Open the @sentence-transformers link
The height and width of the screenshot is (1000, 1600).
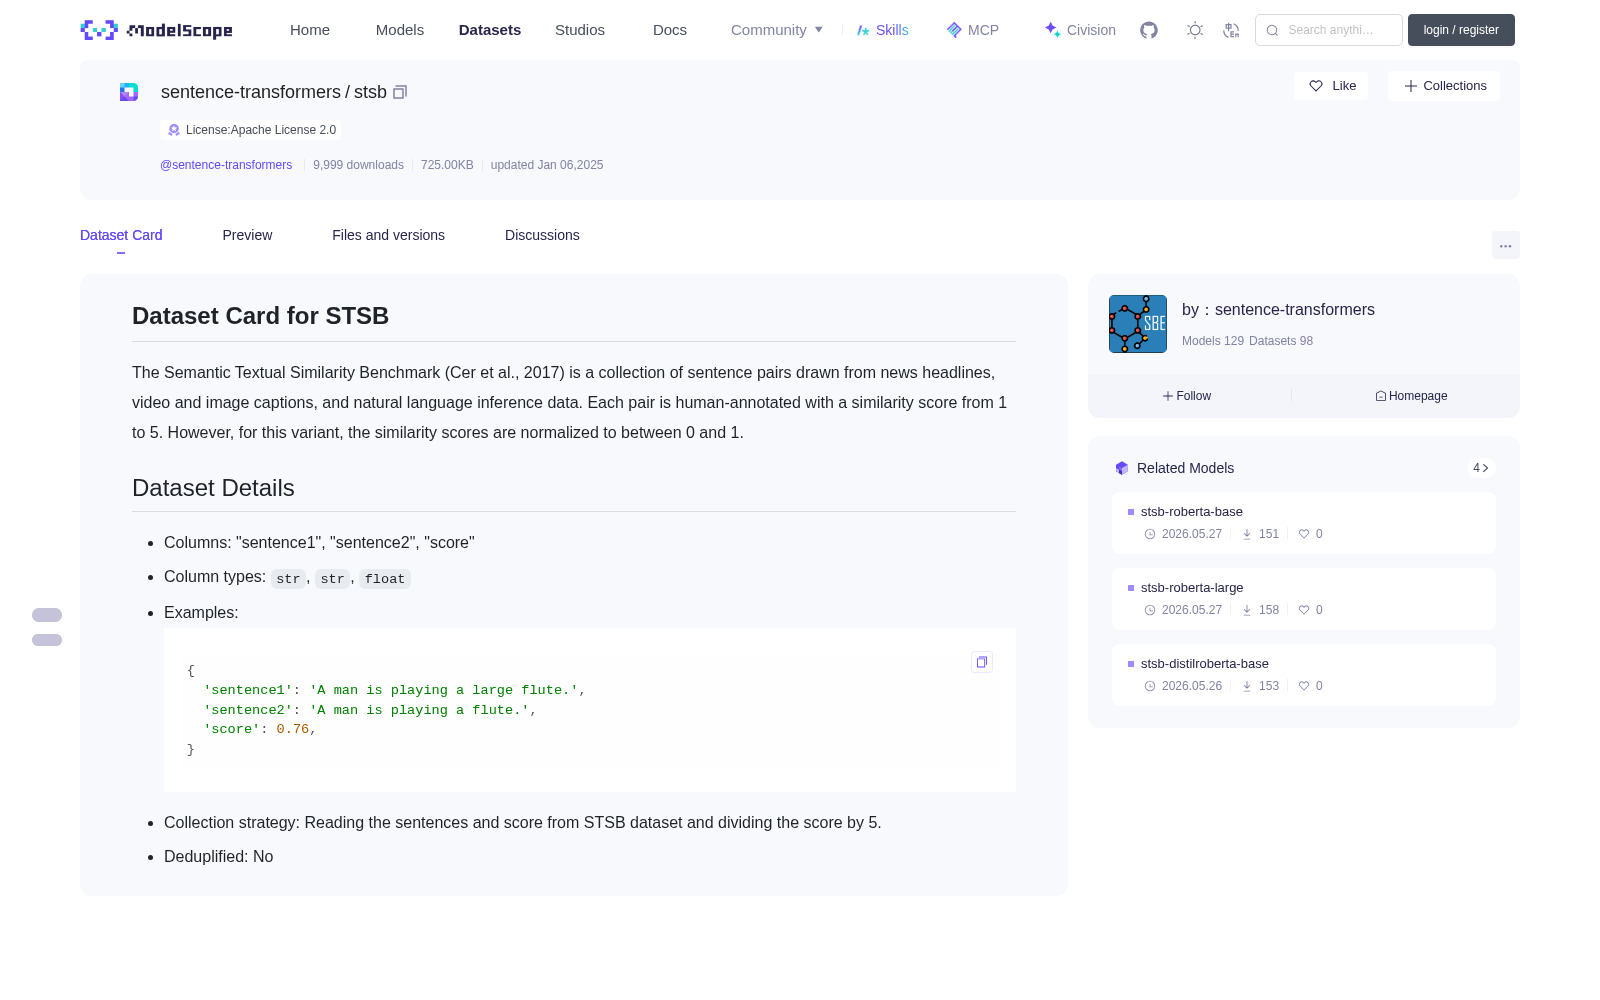point(226,165)
